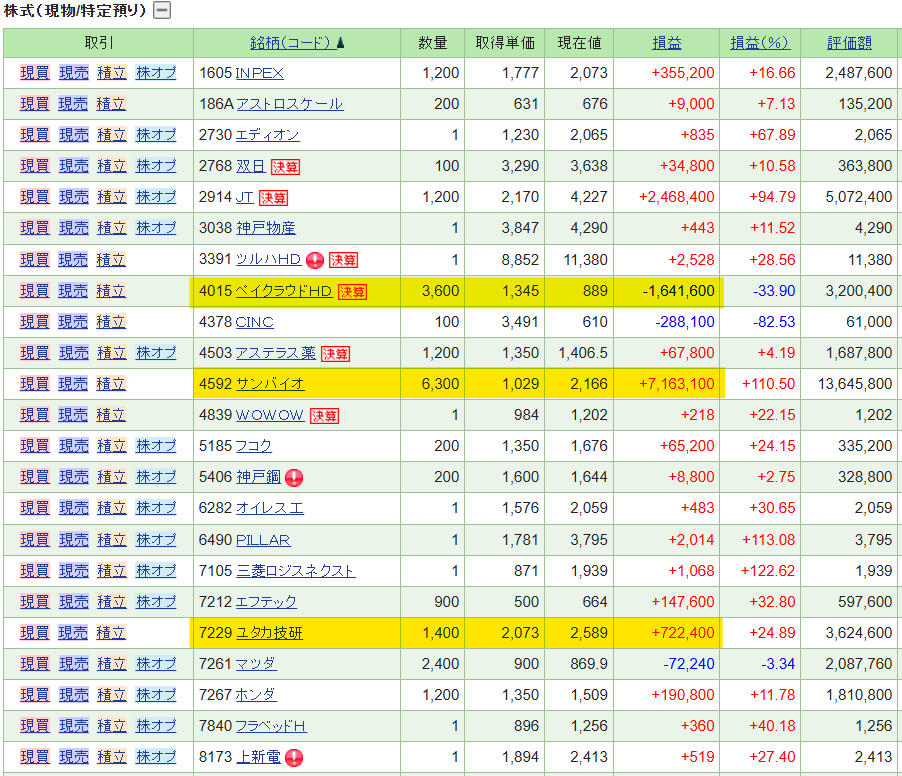Click 株オプ on the マツダ row
The width and height of the screenshot is (902, 776).
pyautogui.click(x=156, y=664)
